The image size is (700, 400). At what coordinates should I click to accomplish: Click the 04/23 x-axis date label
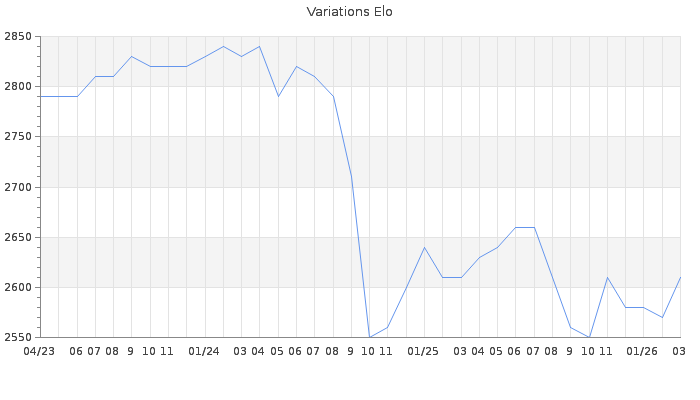pyautogui.click(x=40, y=351)
